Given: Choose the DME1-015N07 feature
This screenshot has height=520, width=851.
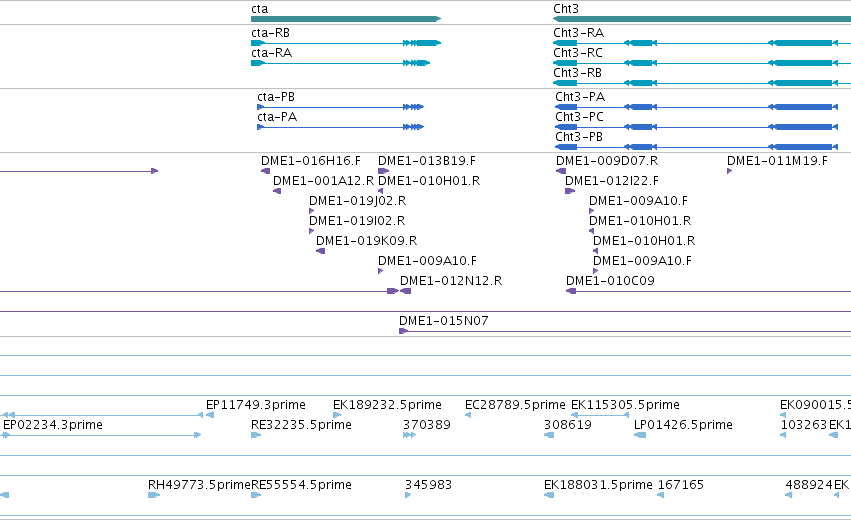Looking at the screenshot, I should (443, 321).
